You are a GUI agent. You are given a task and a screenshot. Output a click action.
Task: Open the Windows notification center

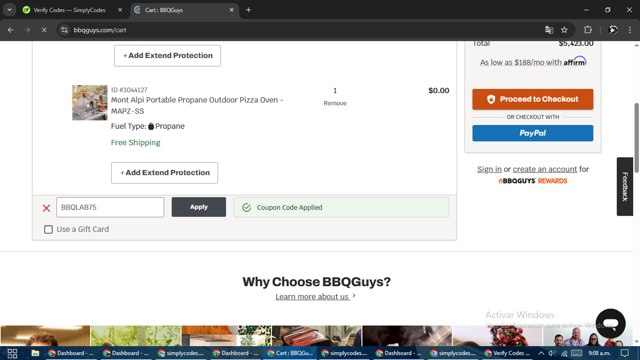[625, 353]
